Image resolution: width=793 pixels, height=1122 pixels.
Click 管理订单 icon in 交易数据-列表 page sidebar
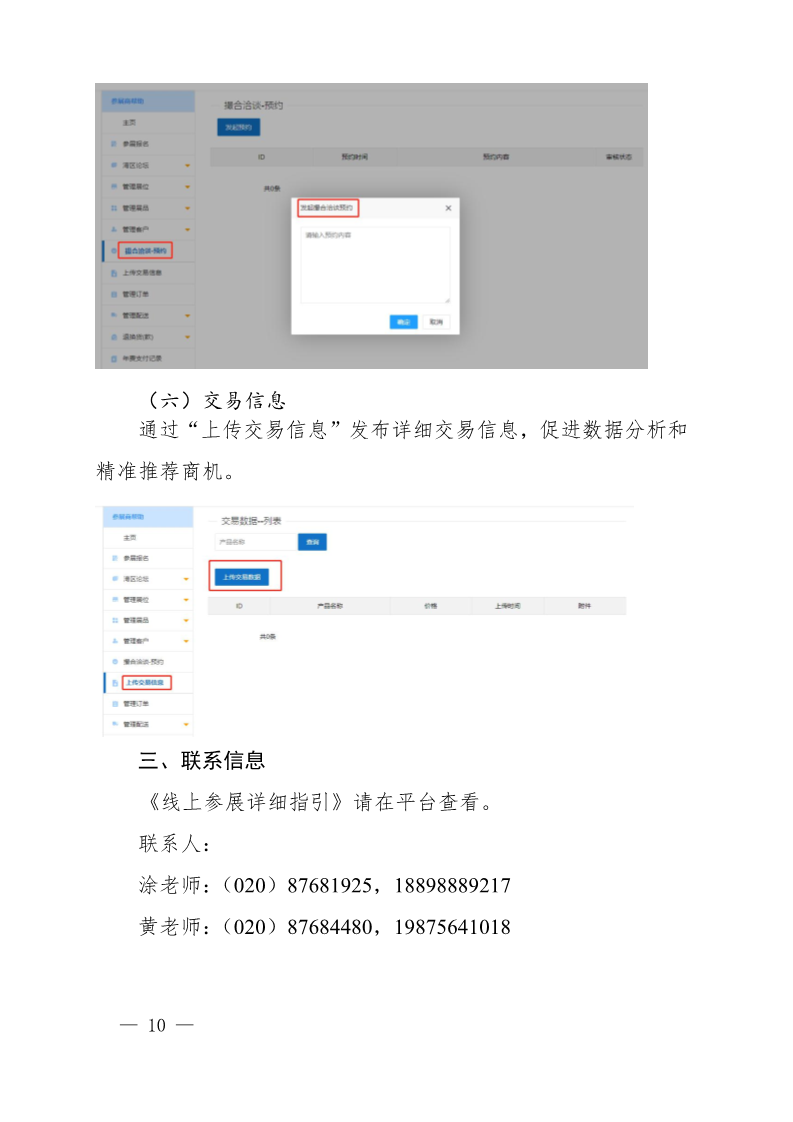115,704
